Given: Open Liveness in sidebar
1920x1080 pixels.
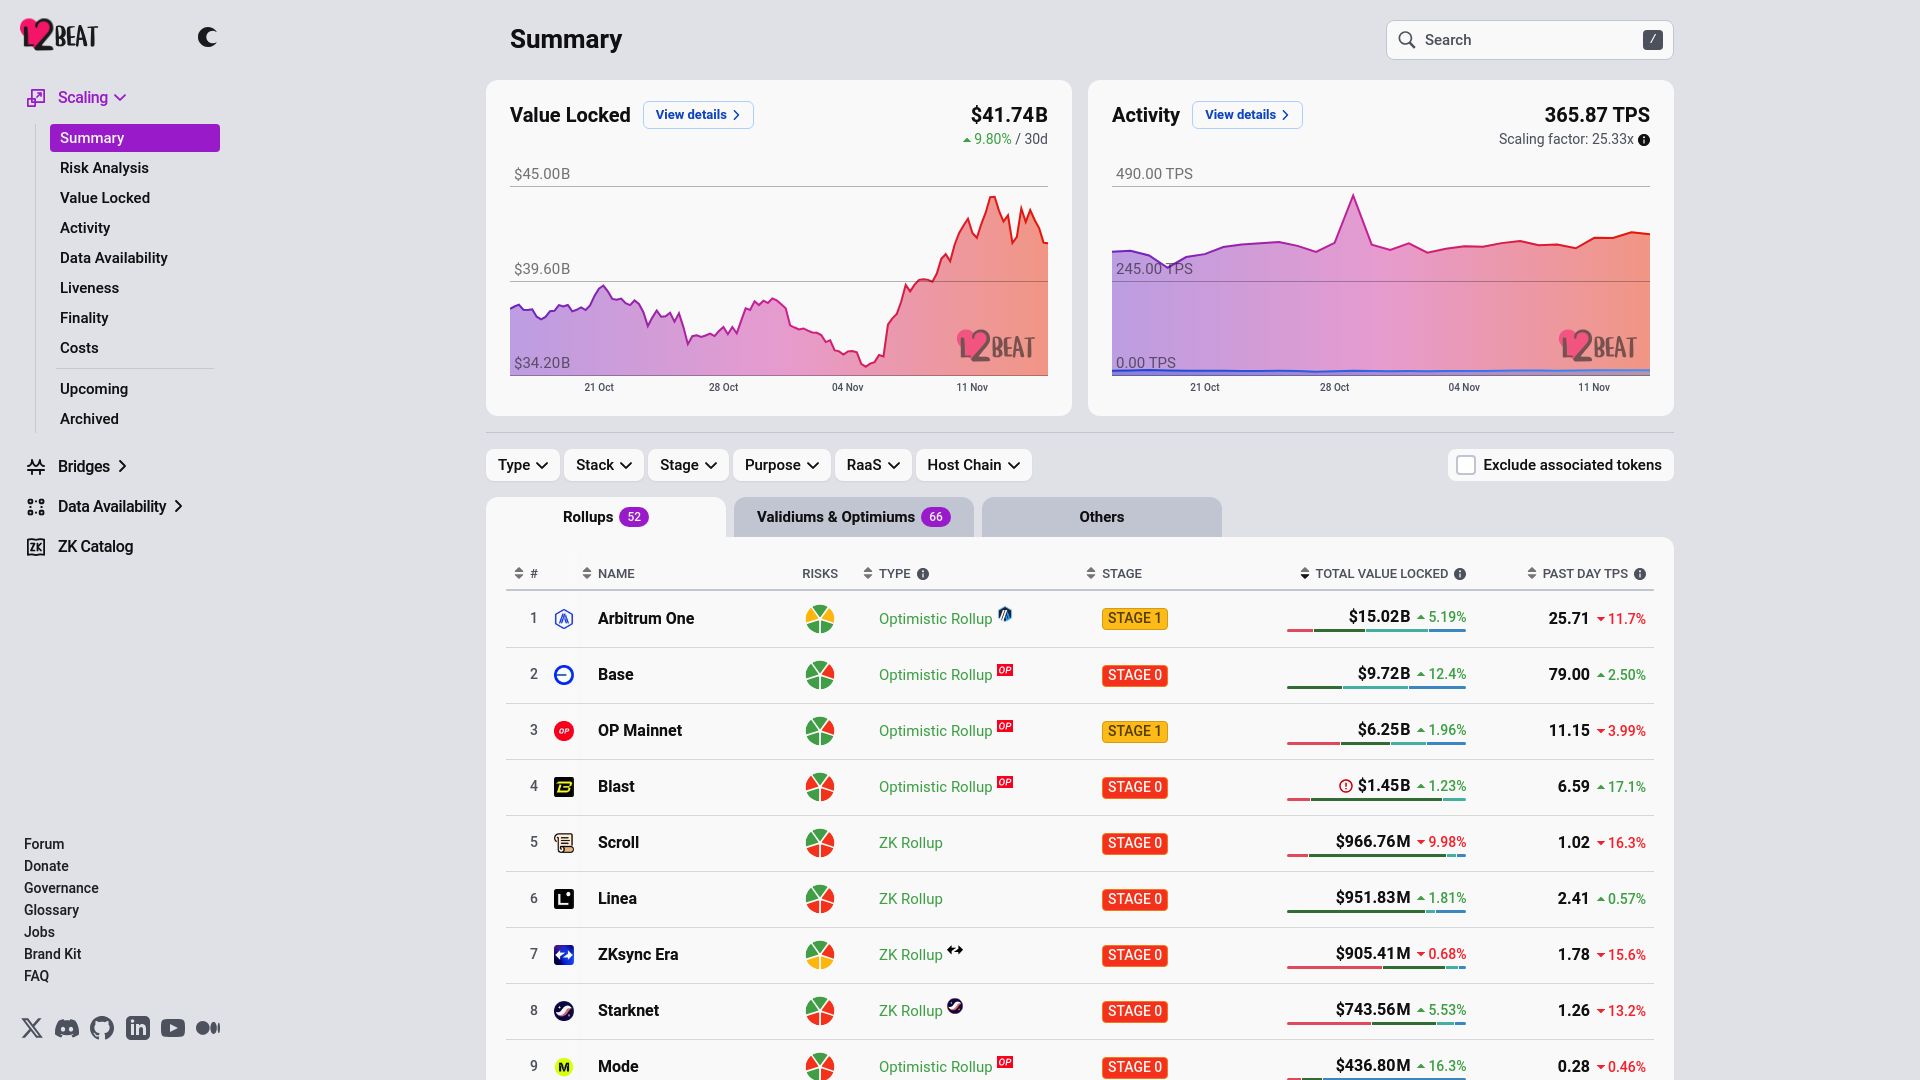Looking at the screenshot, I should pyautogui.click(x=89, y=288).
